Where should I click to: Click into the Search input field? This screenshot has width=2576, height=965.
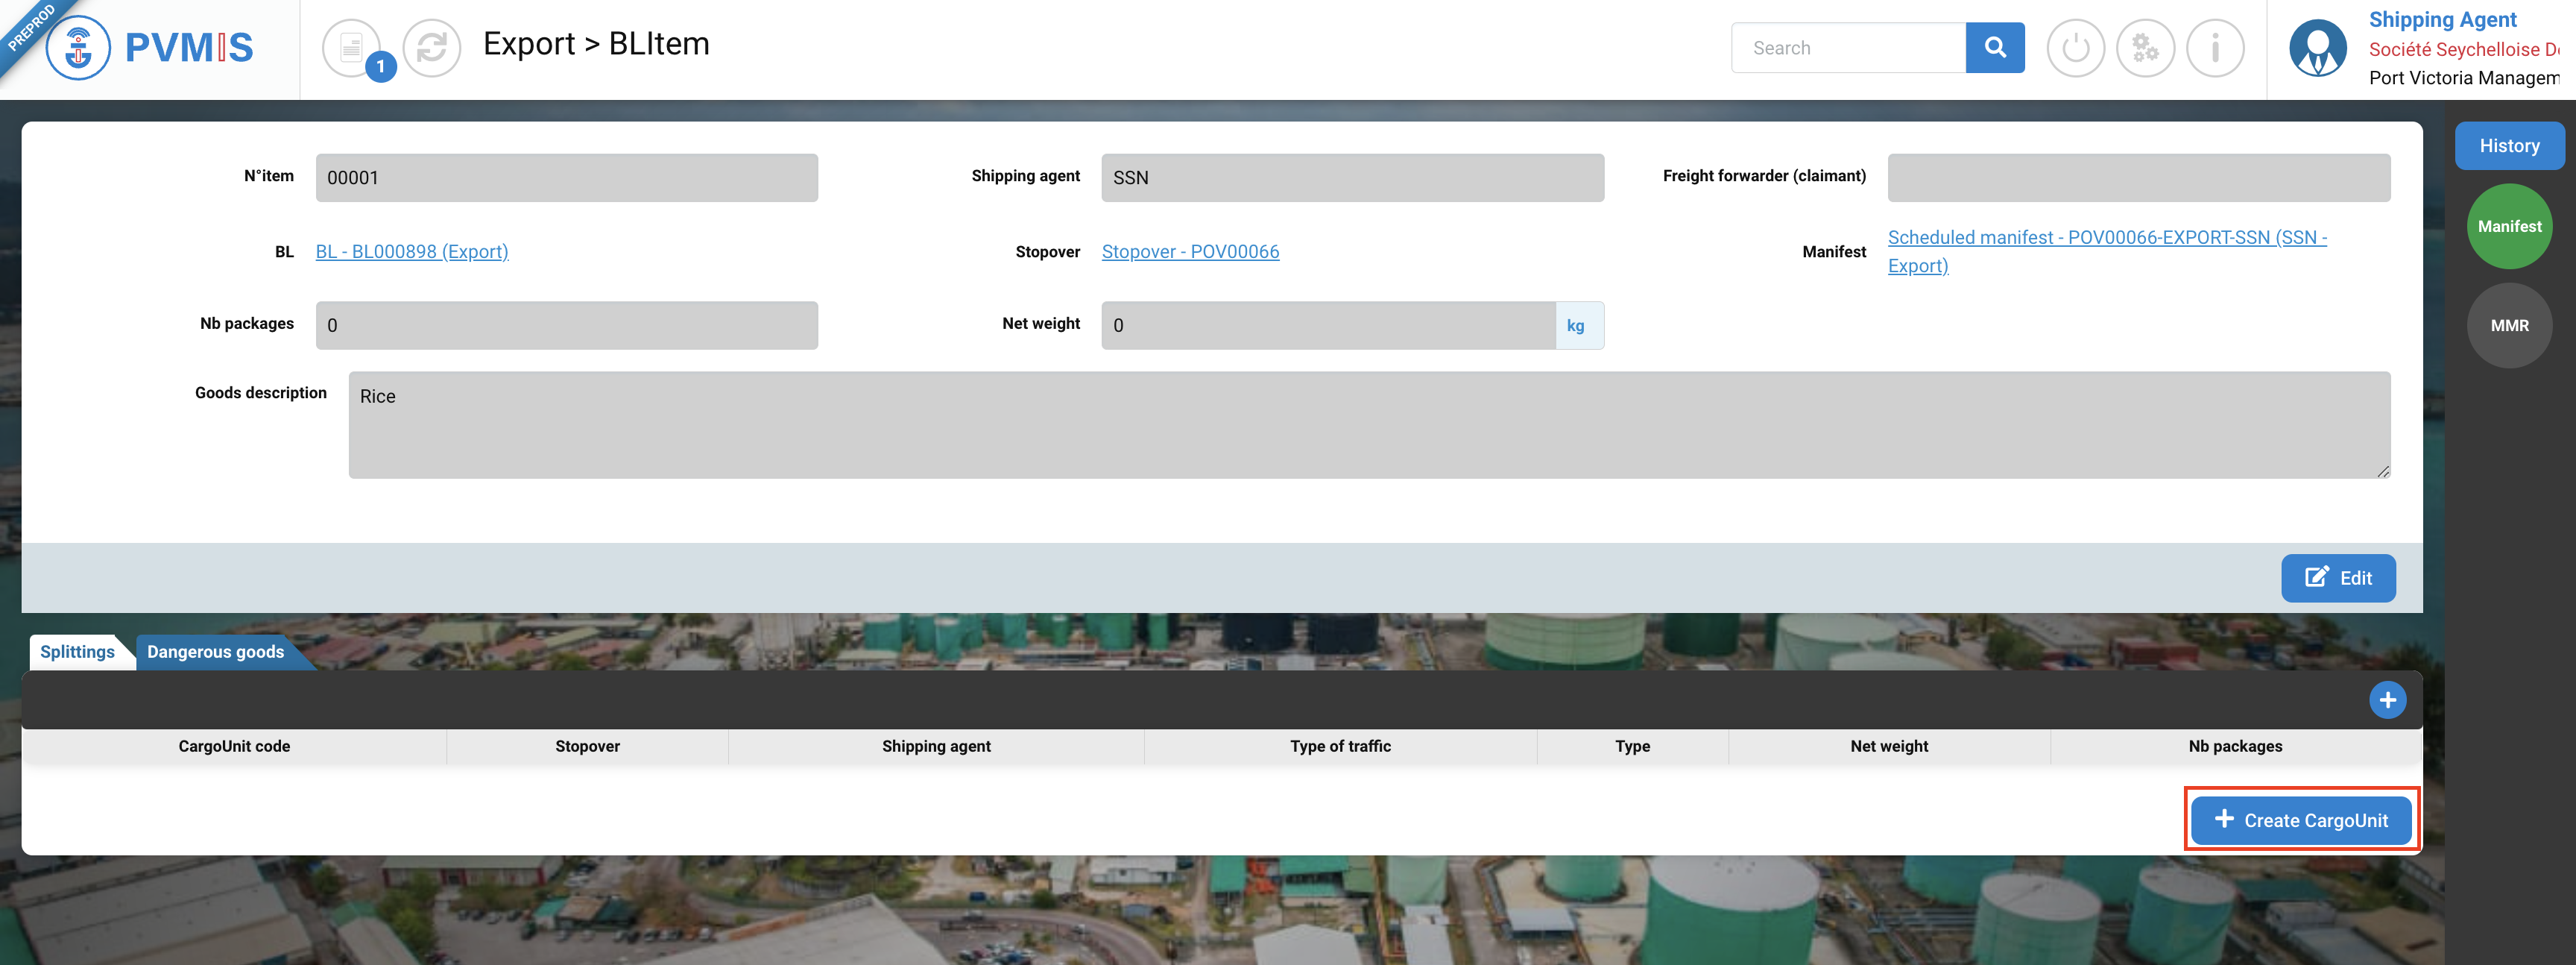pyautogui.click(x=1848, y=47)
